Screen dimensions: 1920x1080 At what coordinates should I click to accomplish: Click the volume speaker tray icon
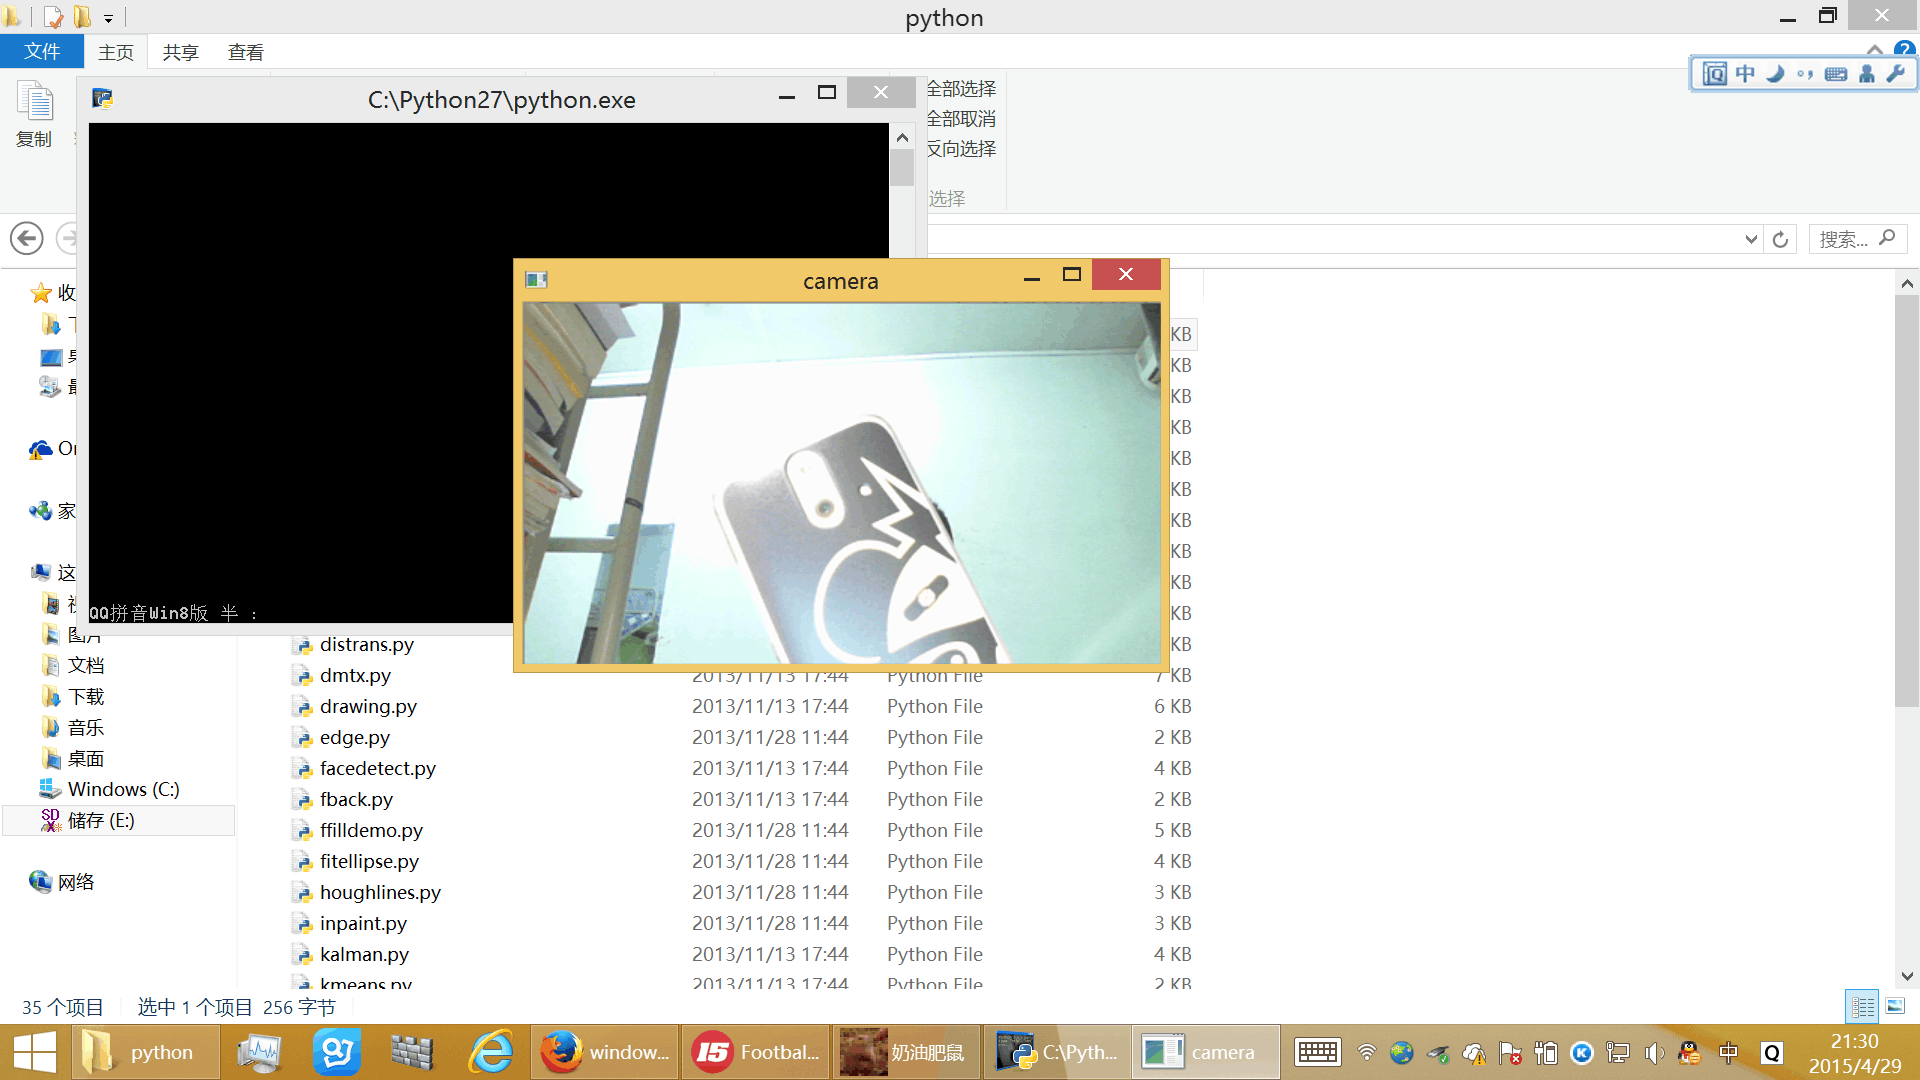(1653, 1052)
